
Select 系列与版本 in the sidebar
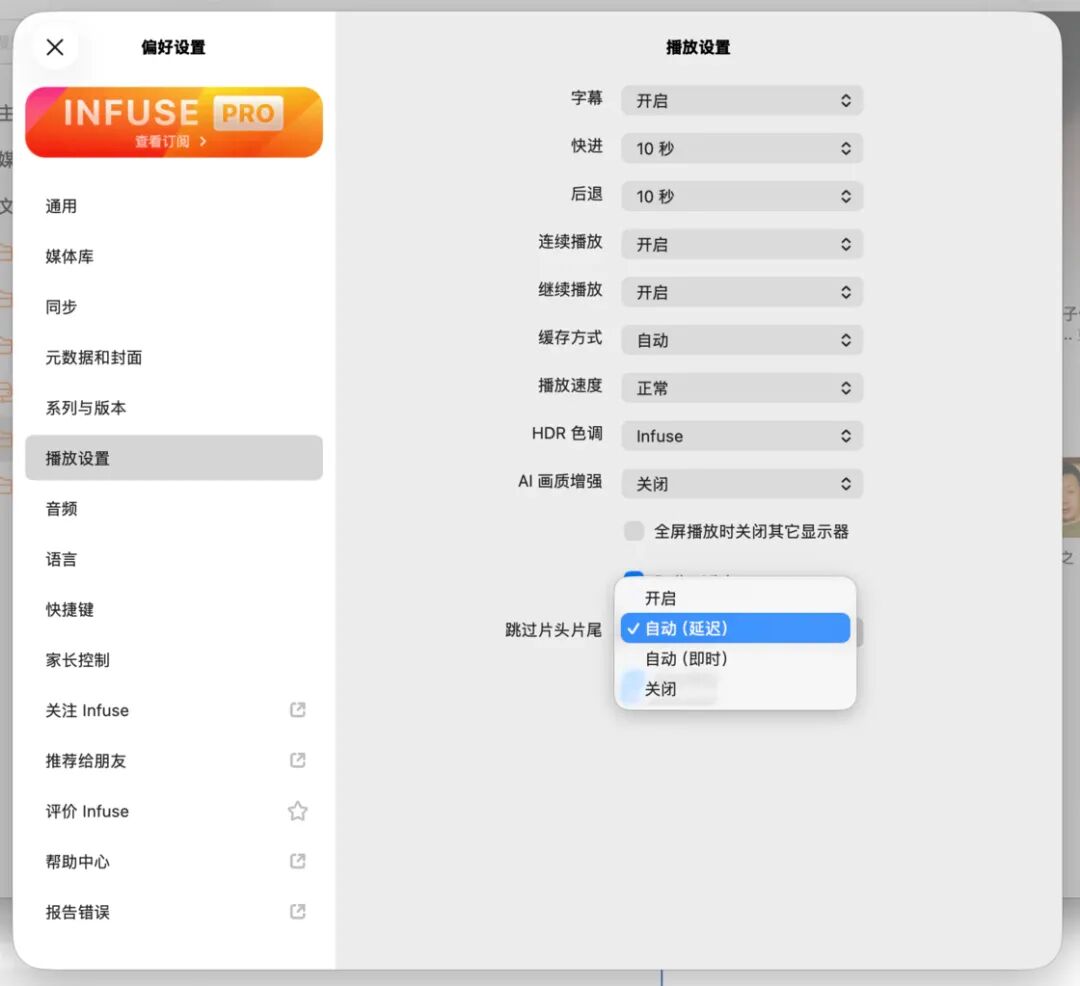pos(174,408)
